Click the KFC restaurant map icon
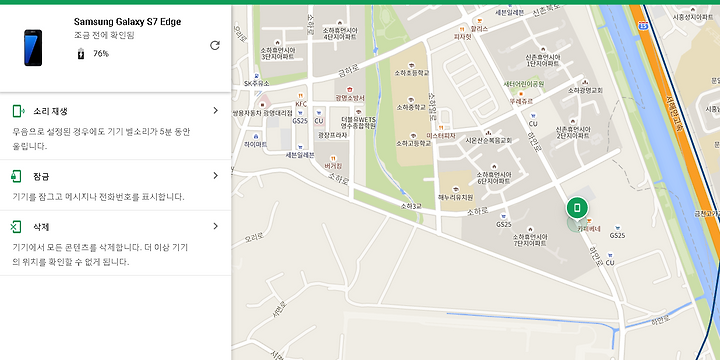 301,96
